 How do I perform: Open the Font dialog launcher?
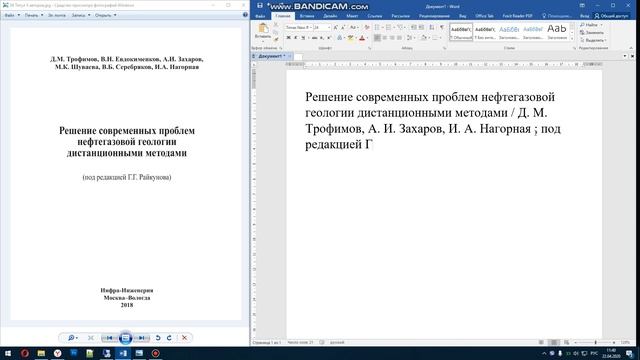click(x=370, y=48)
